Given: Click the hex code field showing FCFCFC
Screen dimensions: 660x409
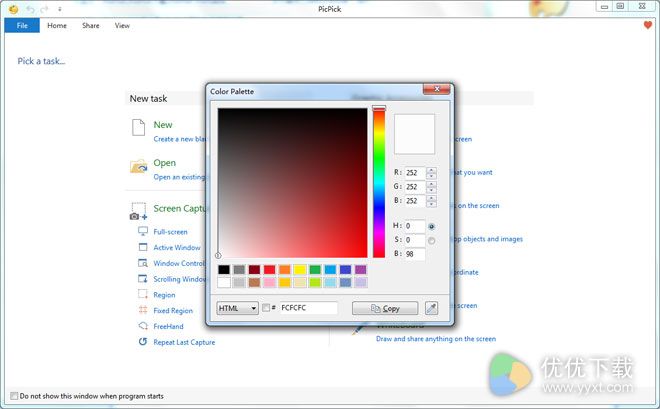Looking at the screenshot, I should [308, 308].
